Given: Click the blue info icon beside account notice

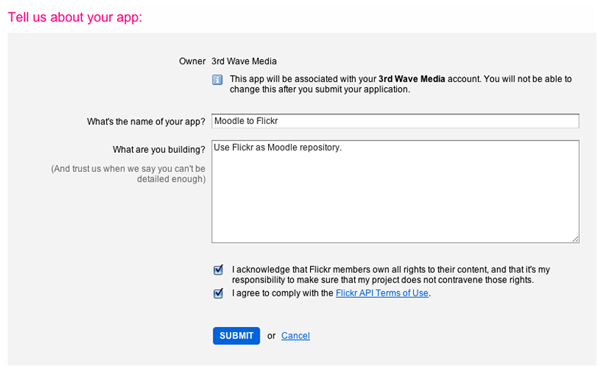Looking at the screenshot, I should pyautogui.click(x=217, y=80).
